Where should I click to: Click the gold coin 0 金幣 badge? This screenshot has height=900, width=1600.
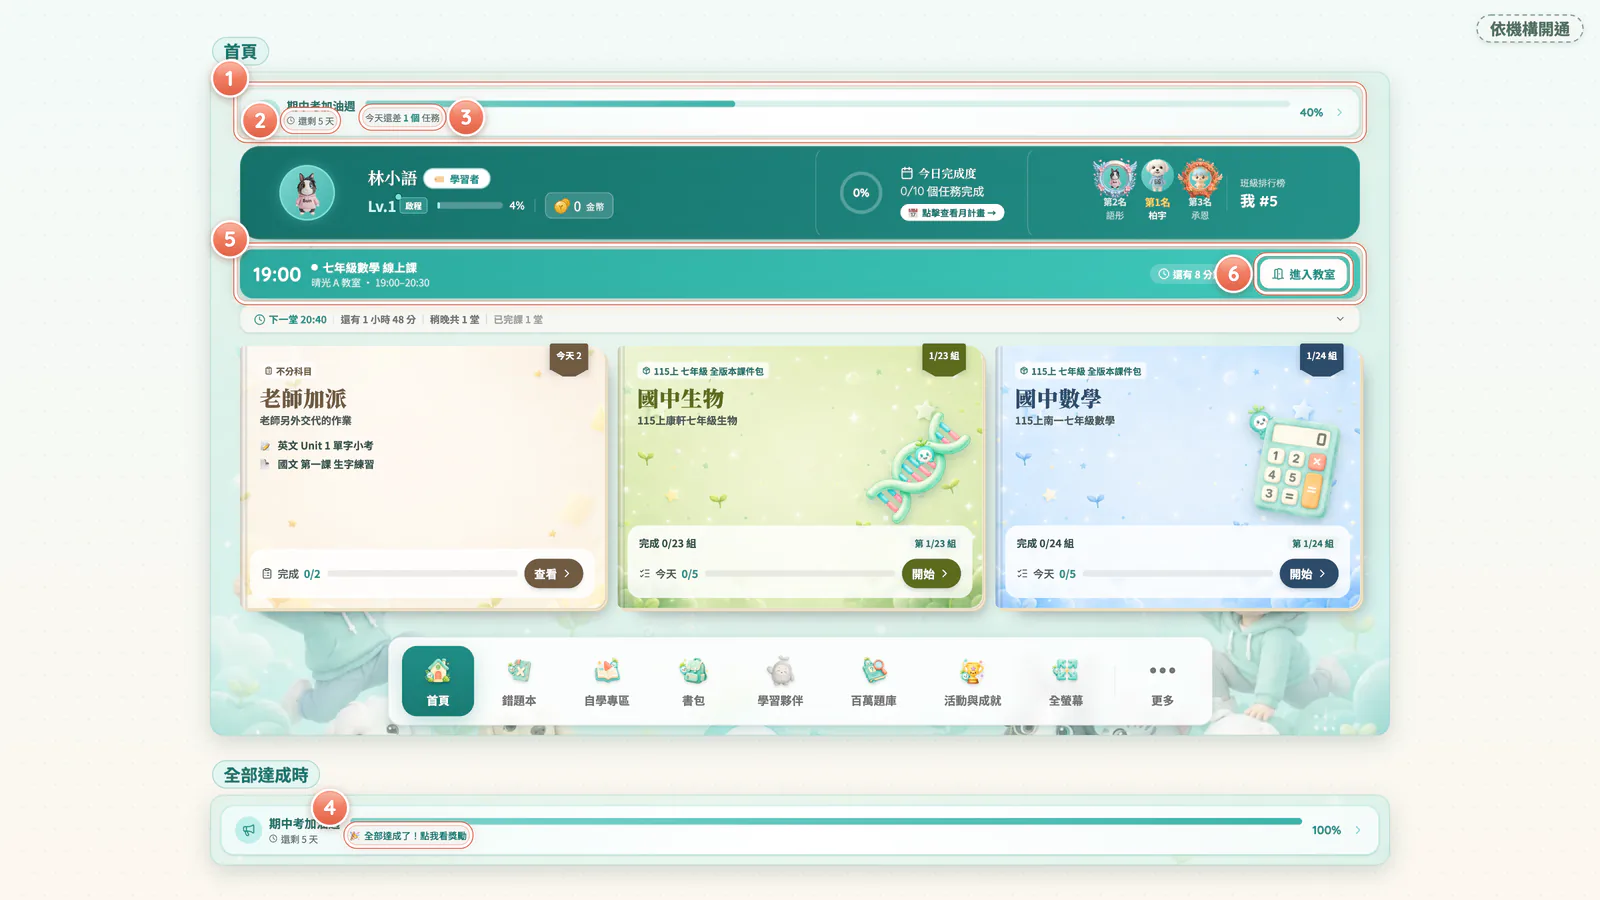pos(579,206)
